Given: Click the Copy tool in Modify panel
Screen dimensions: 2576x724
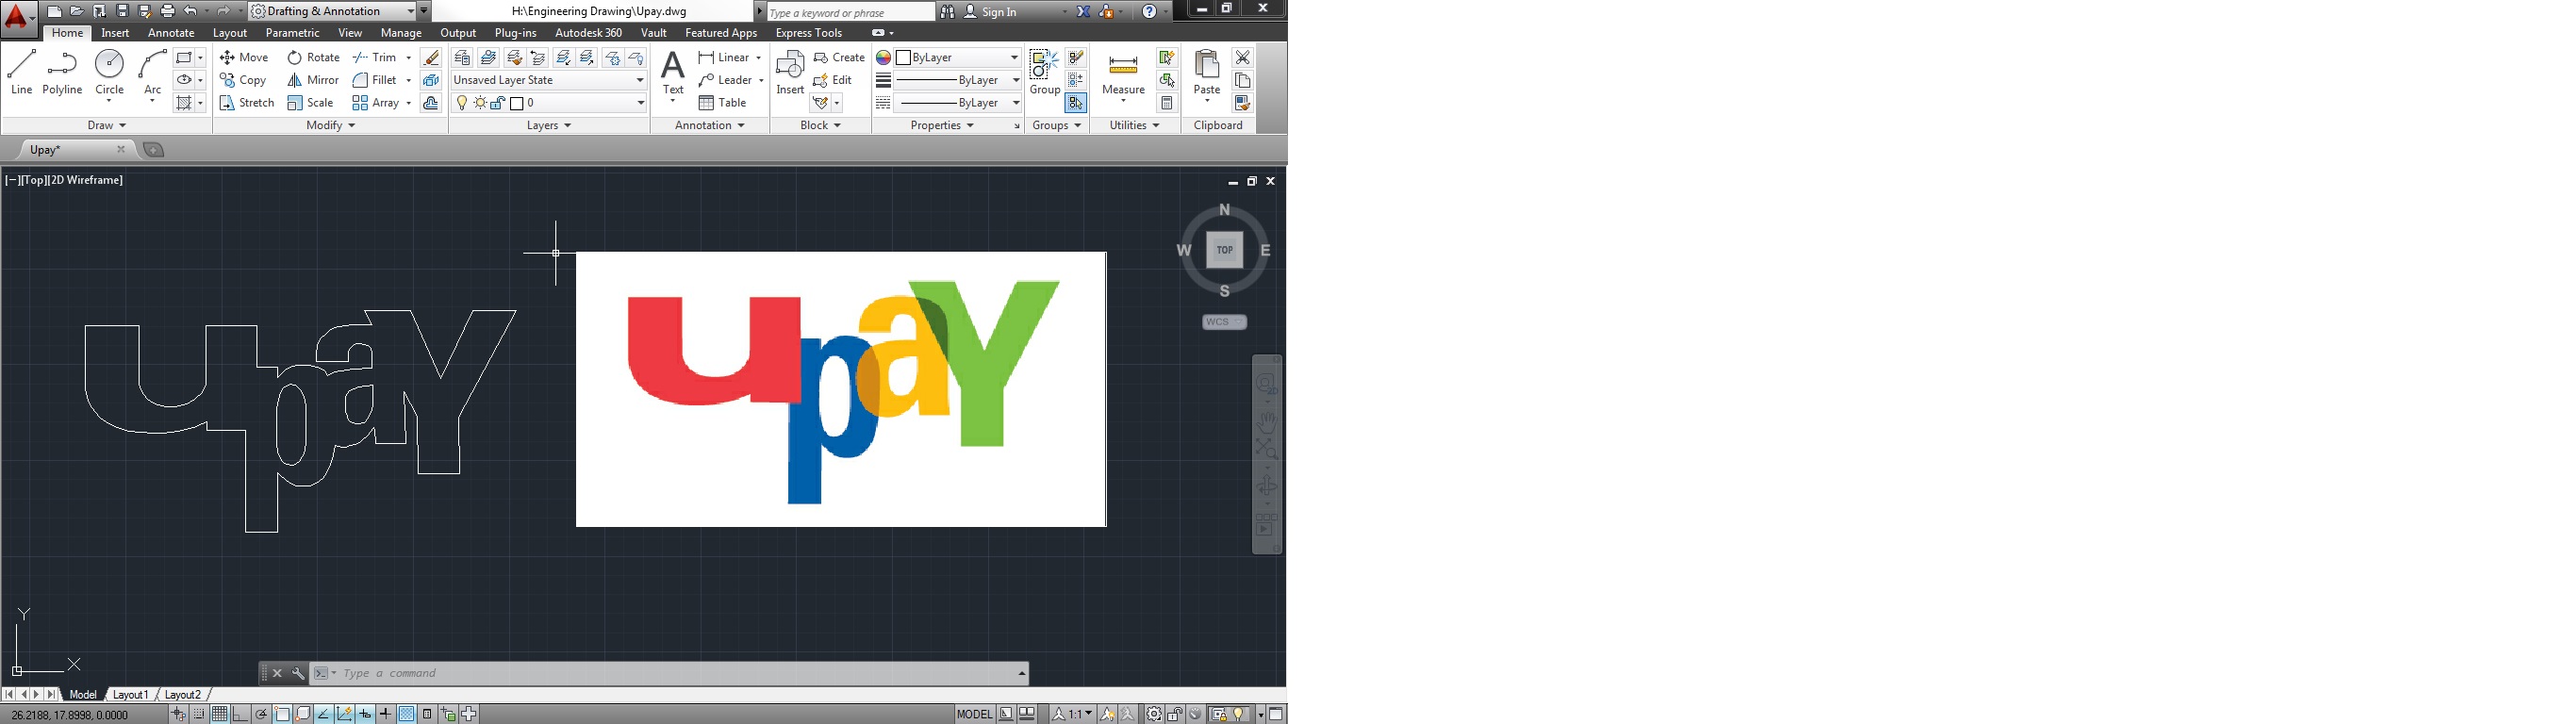Looking at the screenshot, I should coord(243,80).
